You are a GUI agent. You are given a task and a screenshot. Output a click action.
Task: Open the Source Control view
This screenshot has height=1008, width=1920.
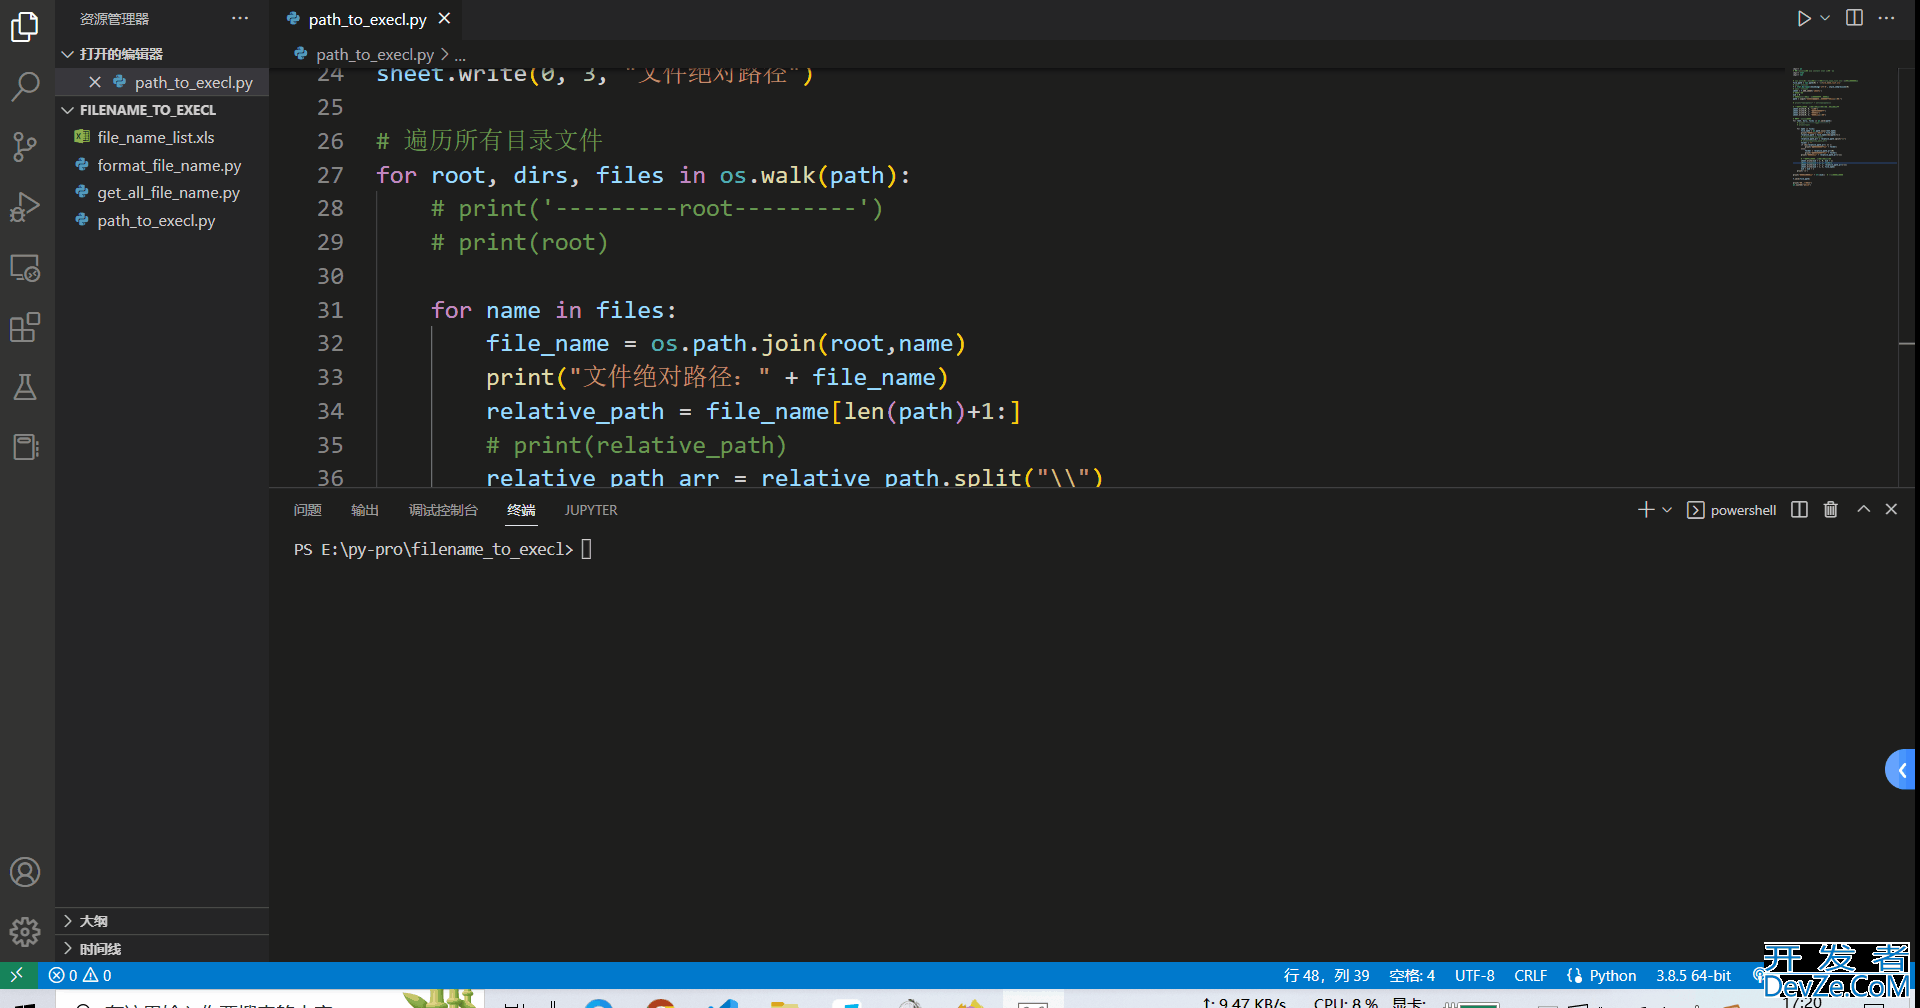[25, 147]
